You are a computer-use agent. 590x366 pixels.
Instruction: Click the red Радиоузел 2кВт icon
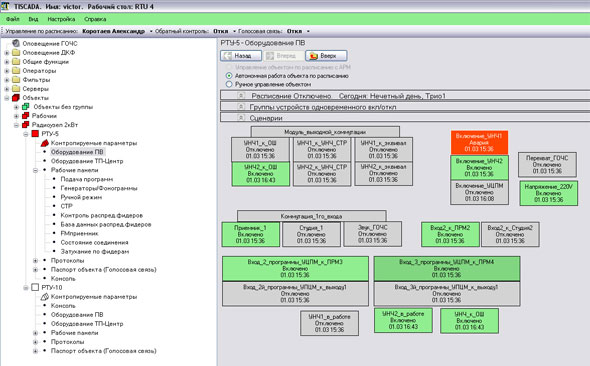point(26,125)
